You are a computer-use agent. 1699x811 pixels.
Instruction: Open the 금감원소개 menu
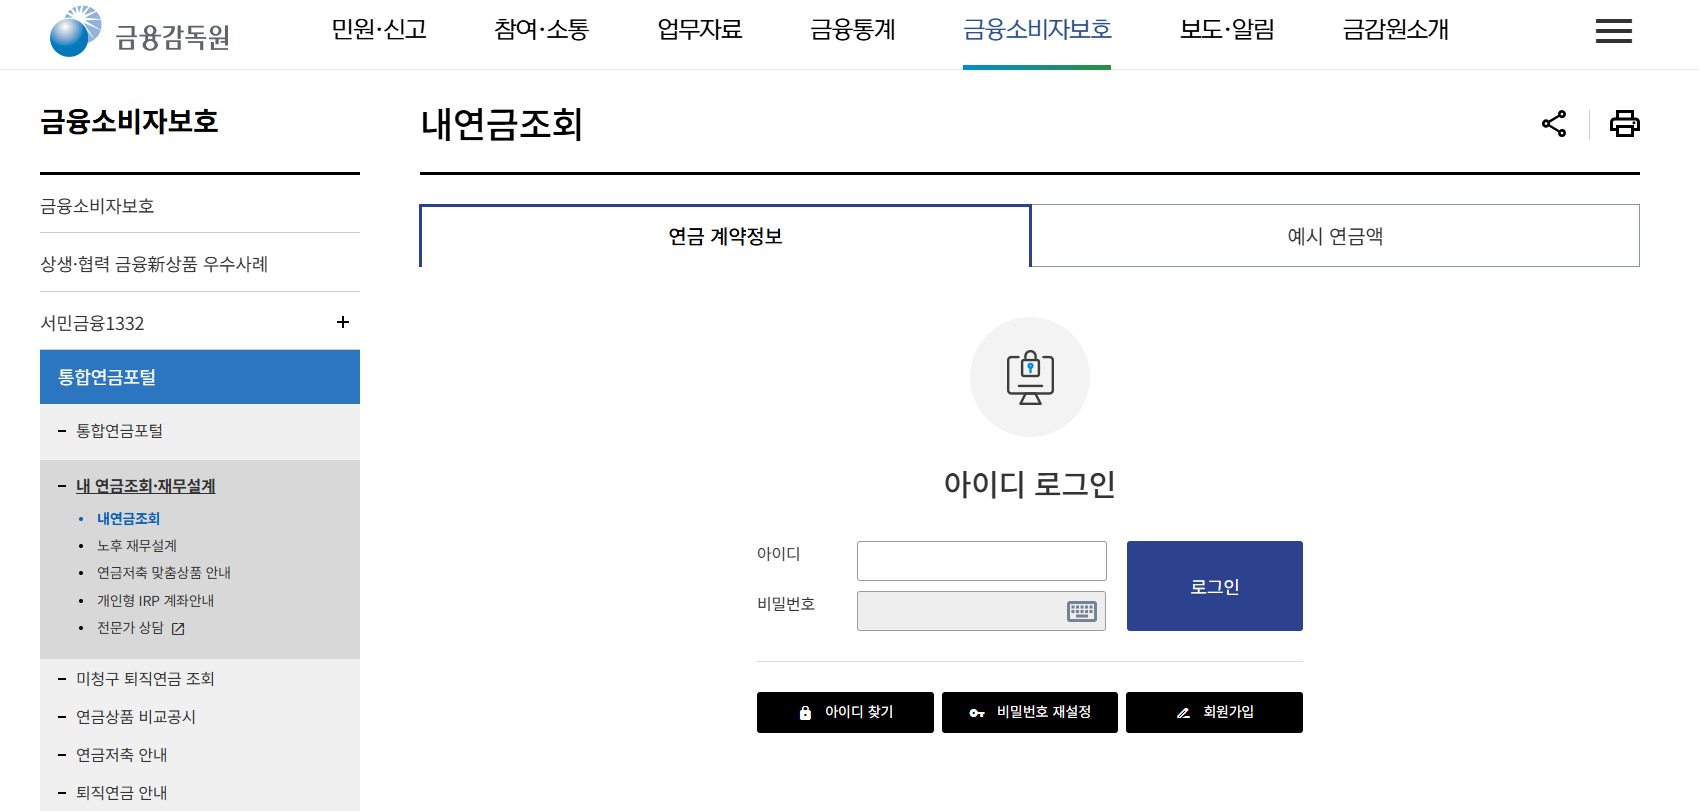coord(1395,30)
